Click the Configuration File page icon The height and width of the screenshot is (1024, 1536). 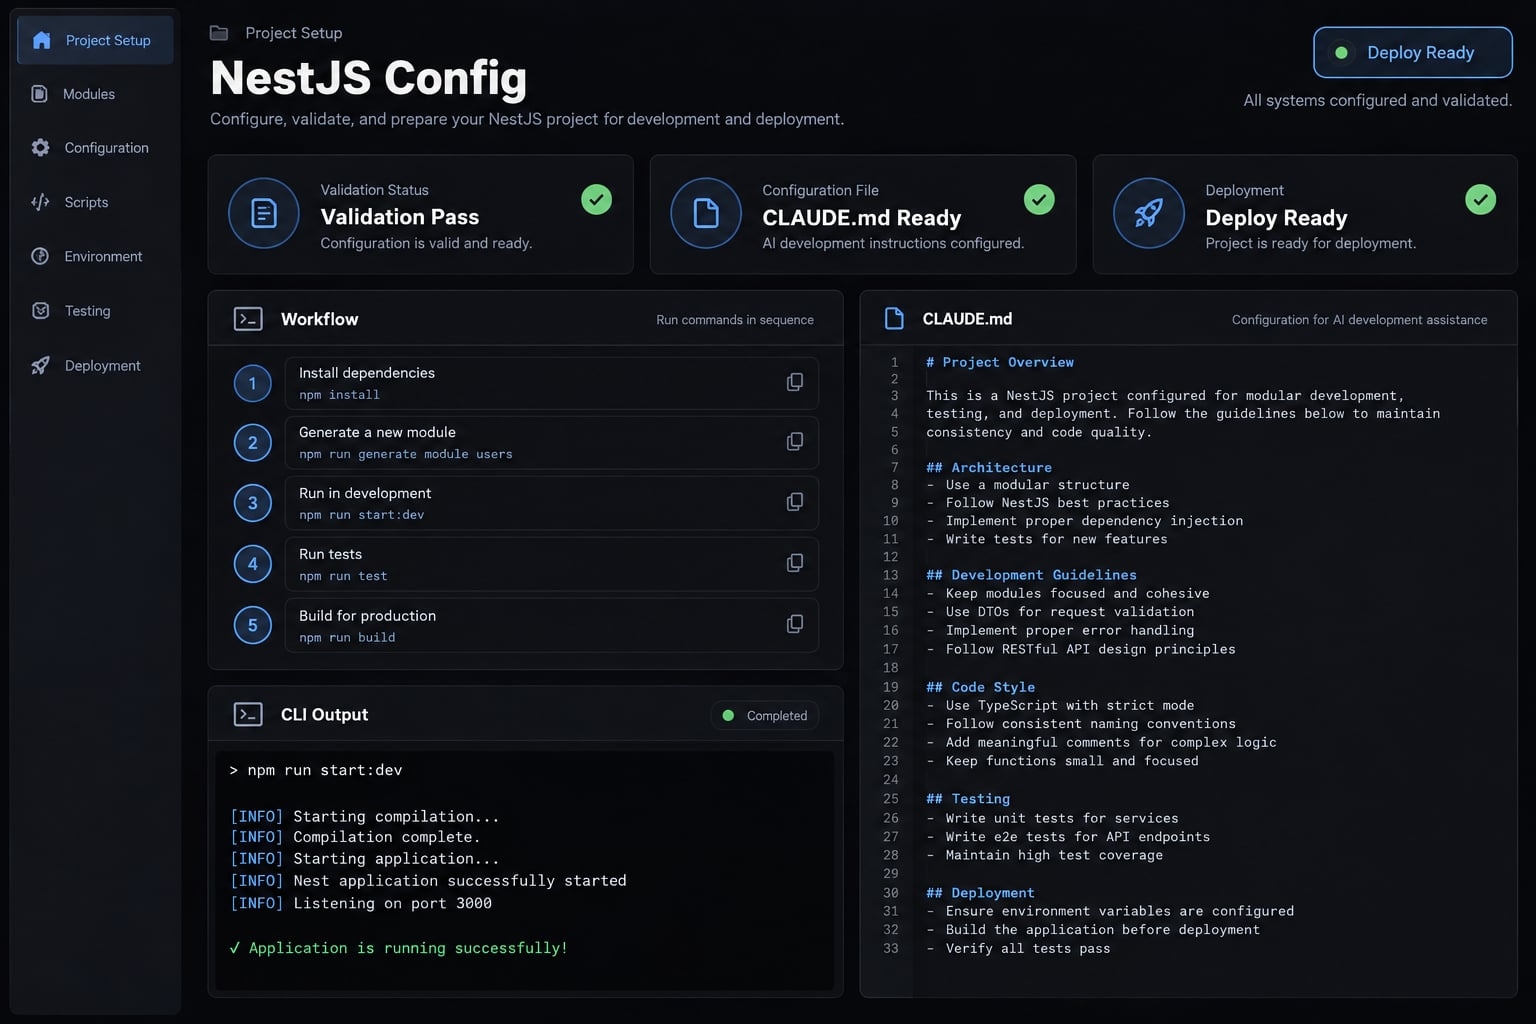coord(706,213)
